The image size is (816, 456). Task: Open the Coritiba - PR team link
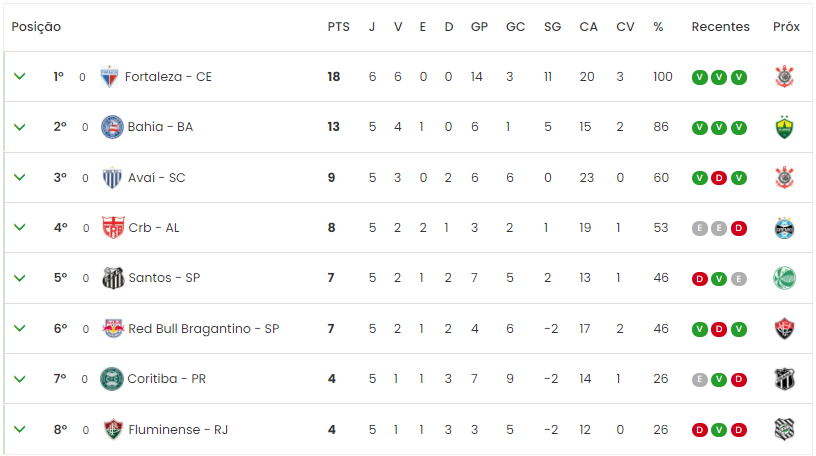coord(167,379)
